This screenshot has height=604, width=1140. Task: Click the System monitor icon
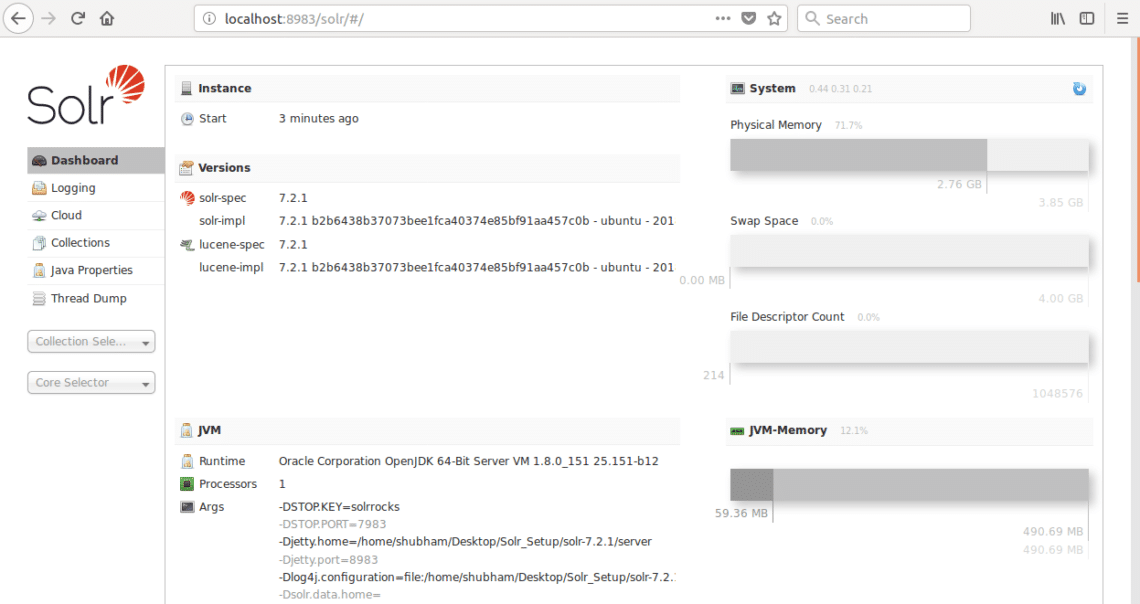pyautogui.click(x=737, y=89)
